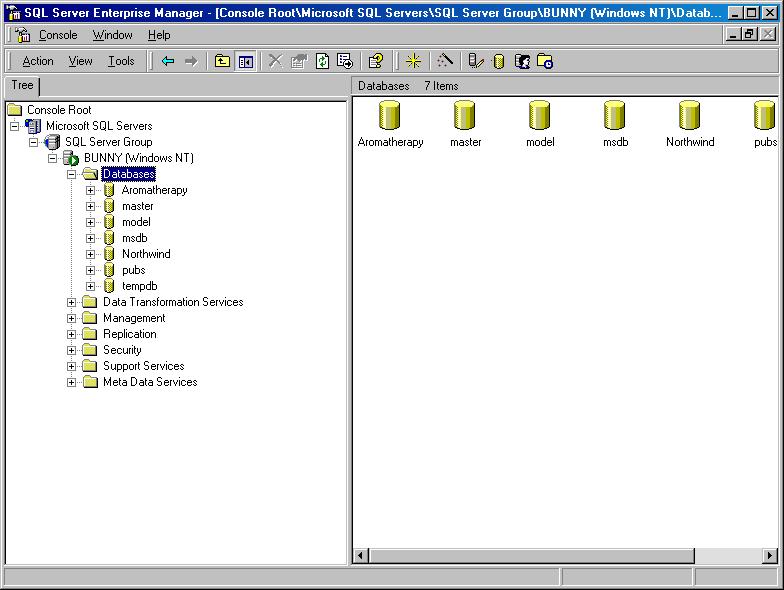
Task: Click the Register Server toolbar icon
Action: (476, 62)
